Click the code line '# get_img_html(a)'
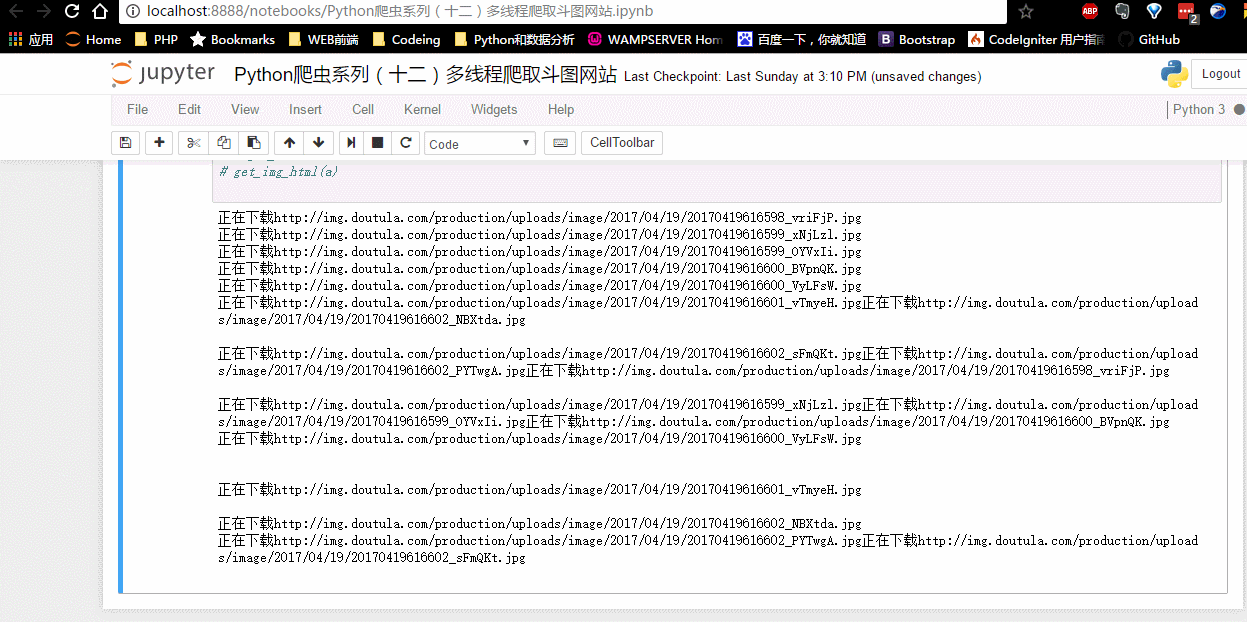 tap(279, 172)
